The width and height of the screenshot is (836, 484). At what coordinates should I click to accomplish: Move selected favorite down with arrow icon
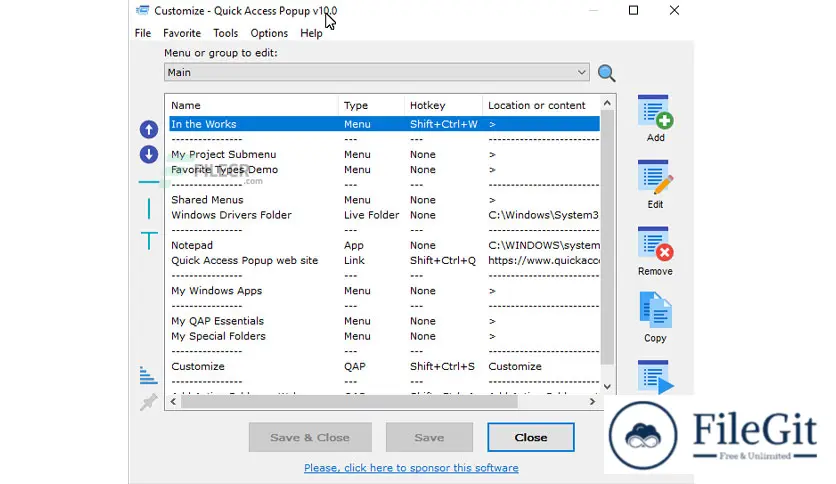(149, 155)
